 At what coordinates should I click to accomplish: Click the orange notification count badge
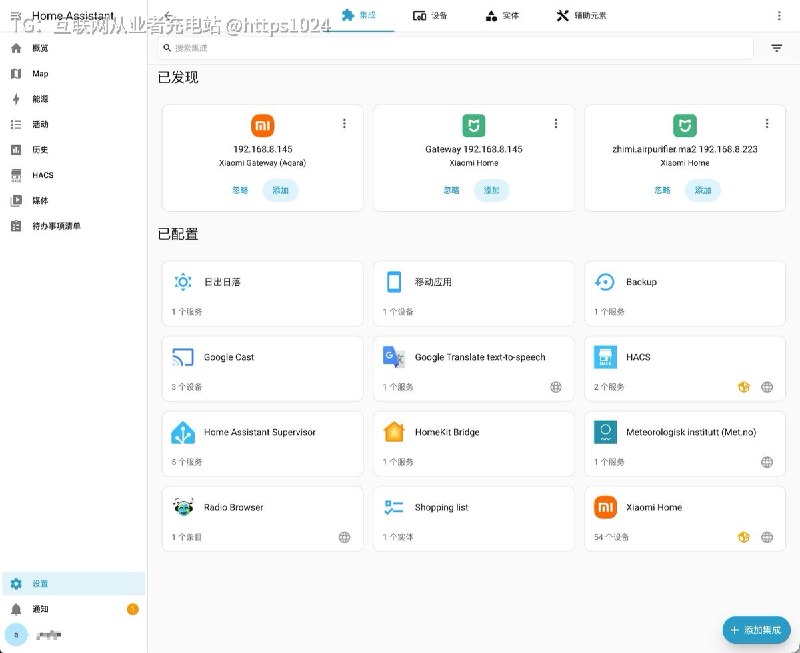click(133, 609)
